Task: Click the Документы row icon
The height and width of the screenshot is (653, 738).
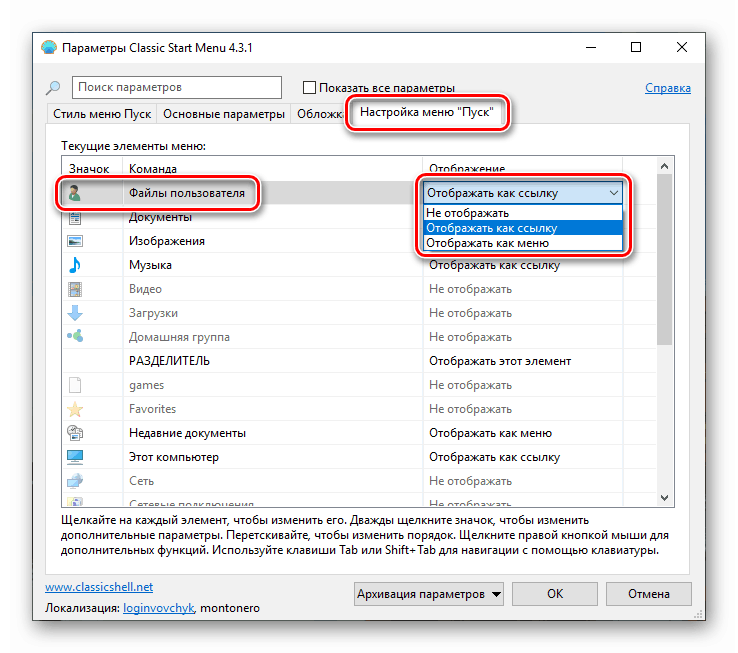Action: 75,218
